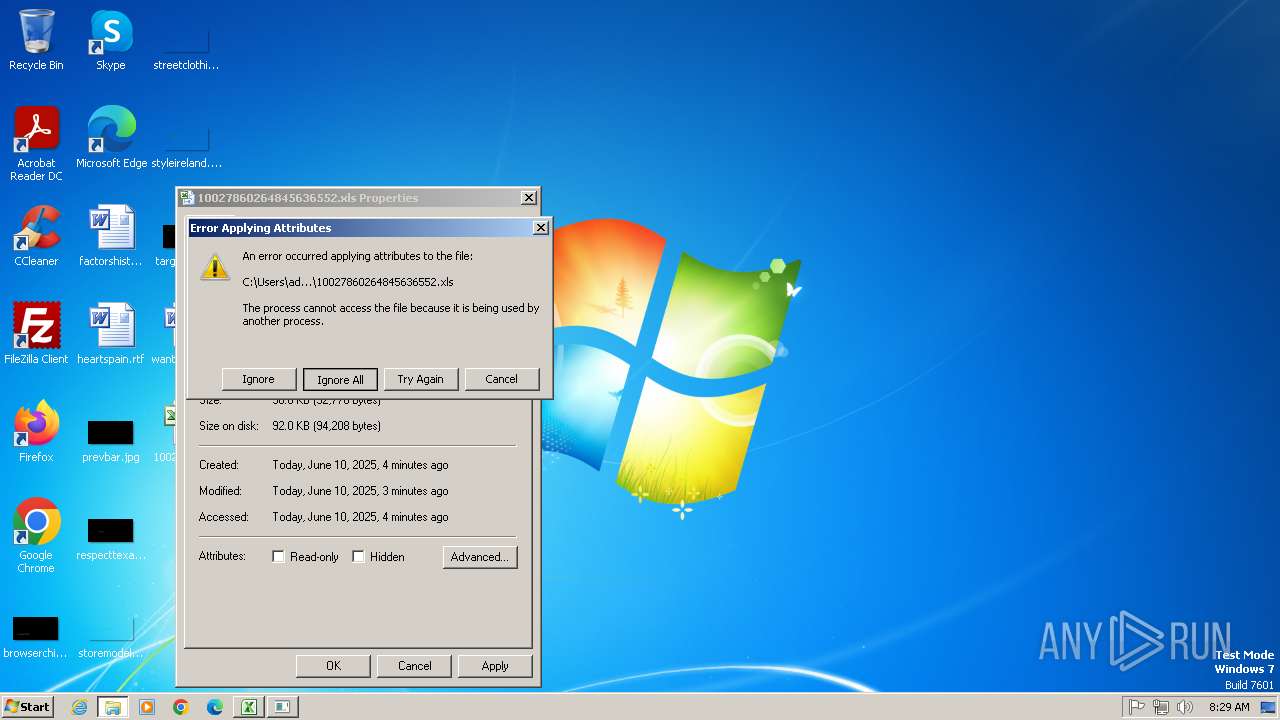Open the volume control tray icon
Viewport: 1280px width, 720px height.
tap(1185, 707)
